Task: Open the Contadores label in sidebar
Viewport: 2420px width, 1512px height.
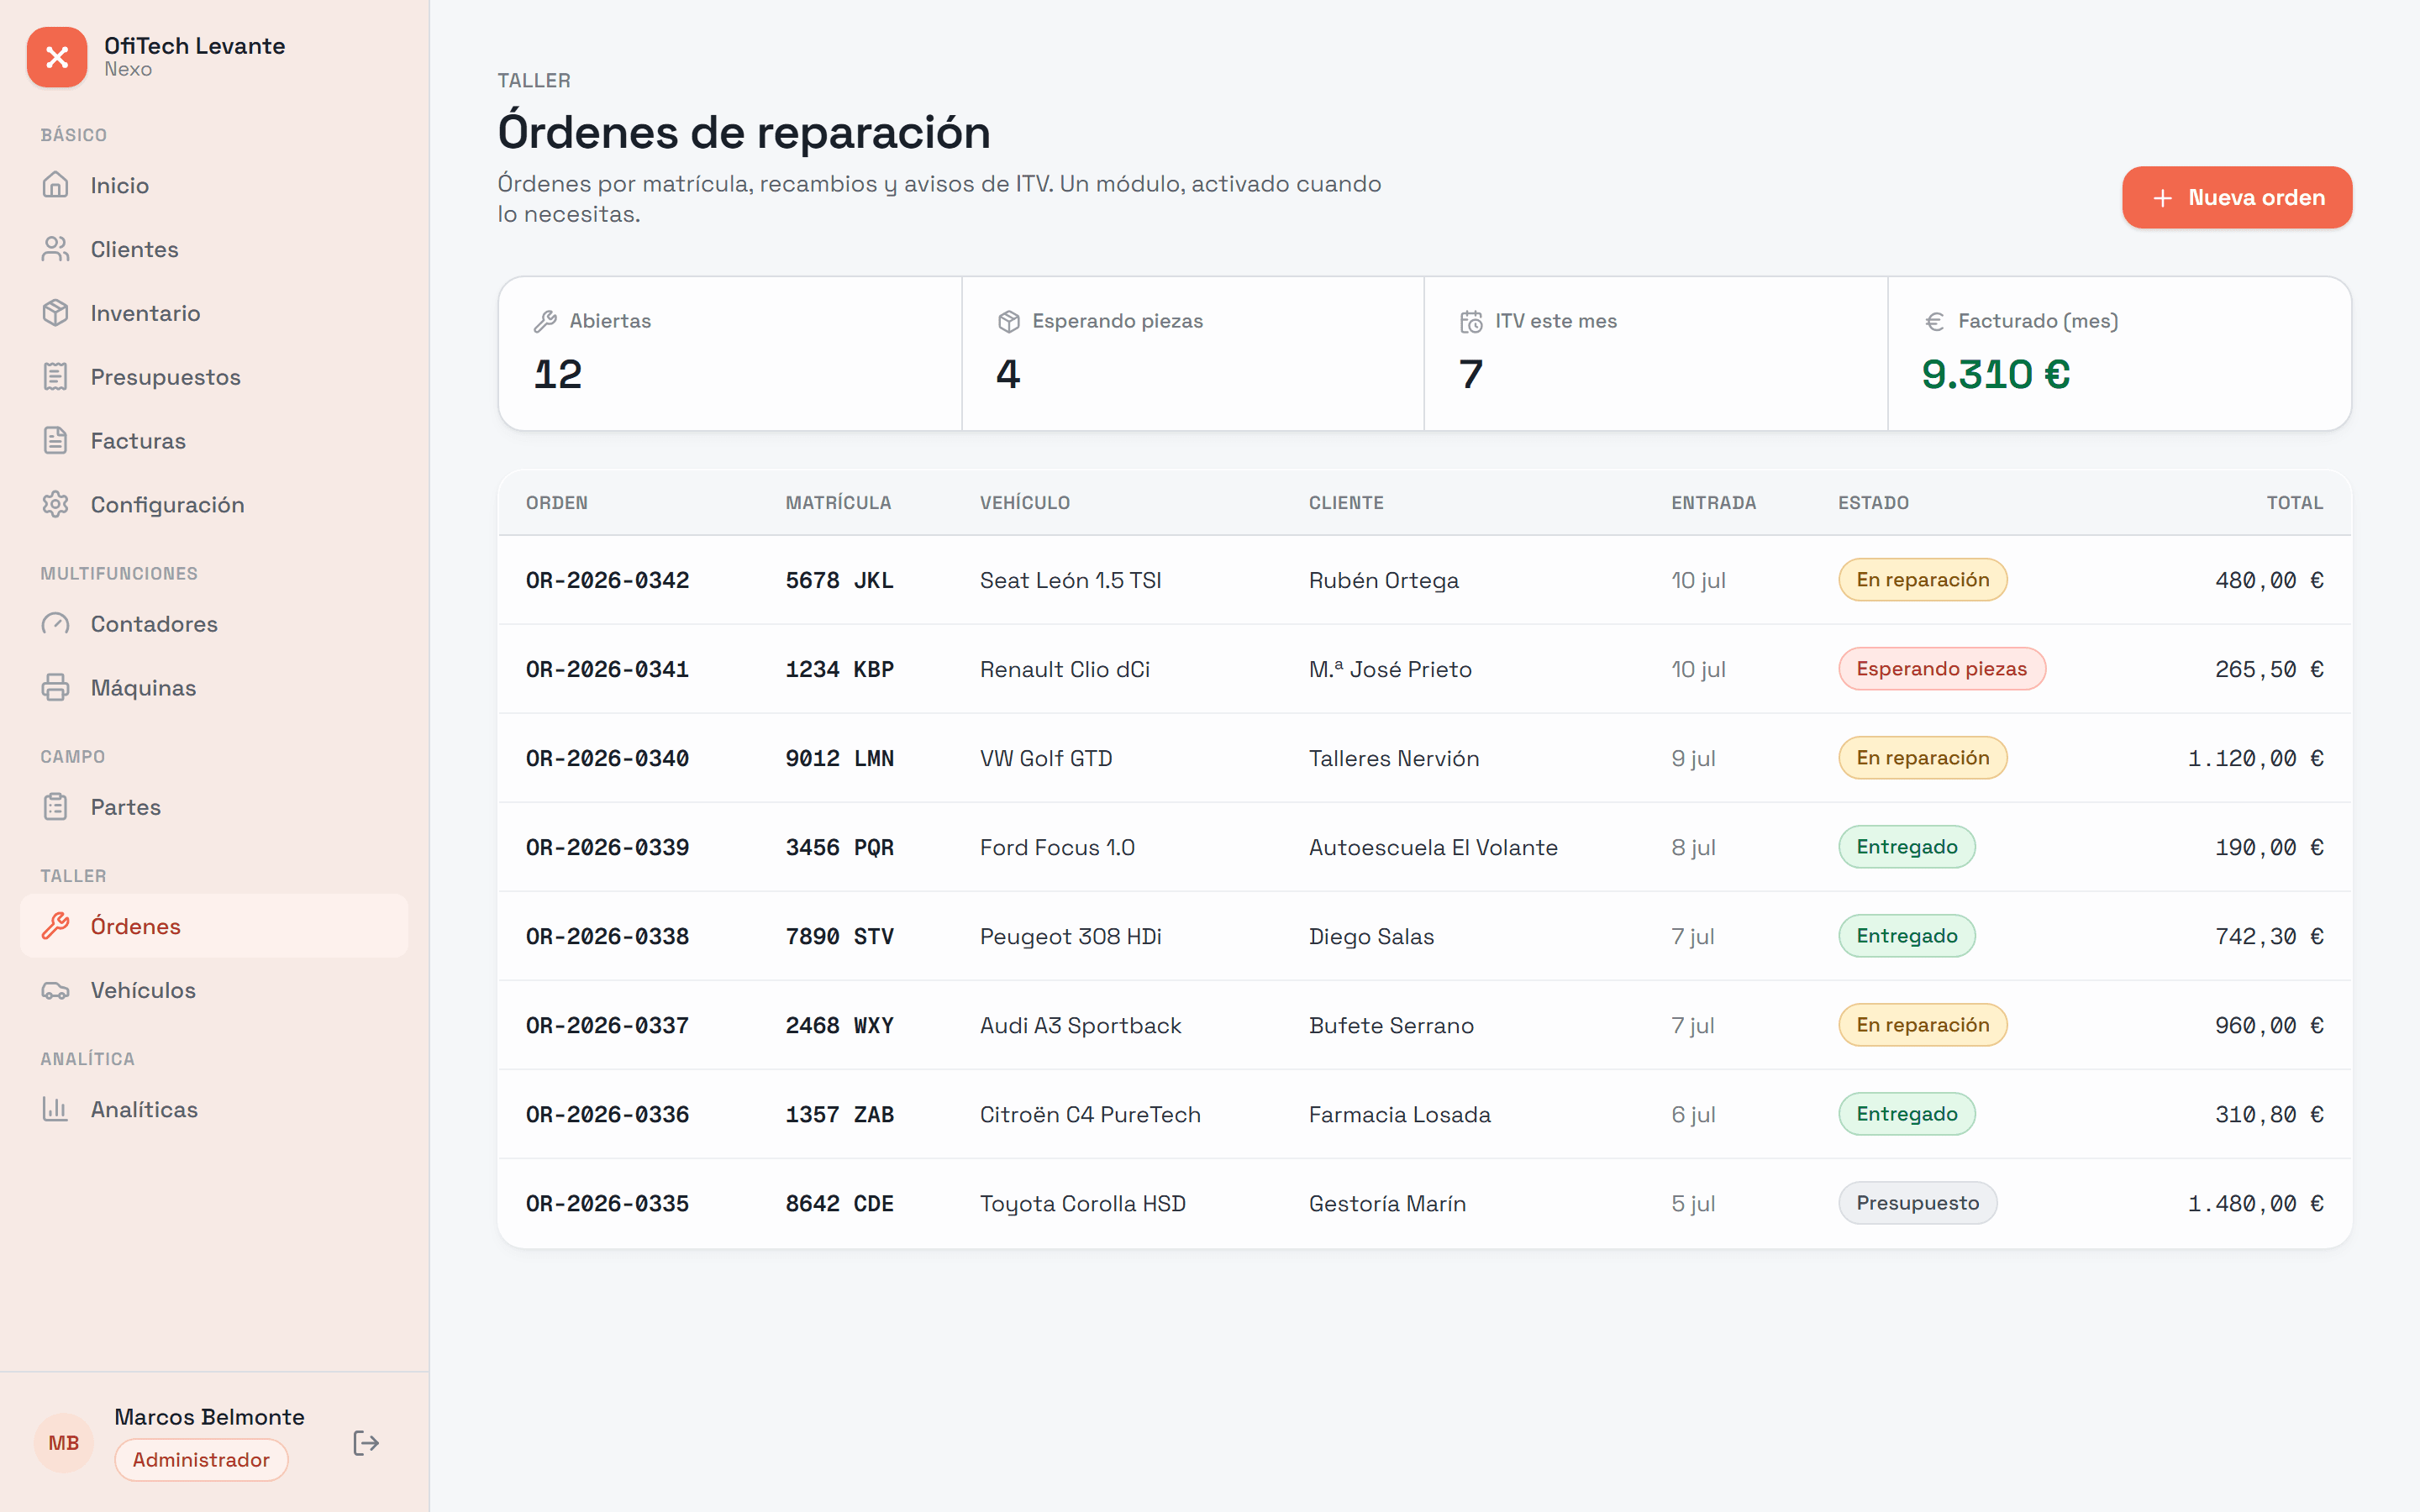Action: [154, 624]
